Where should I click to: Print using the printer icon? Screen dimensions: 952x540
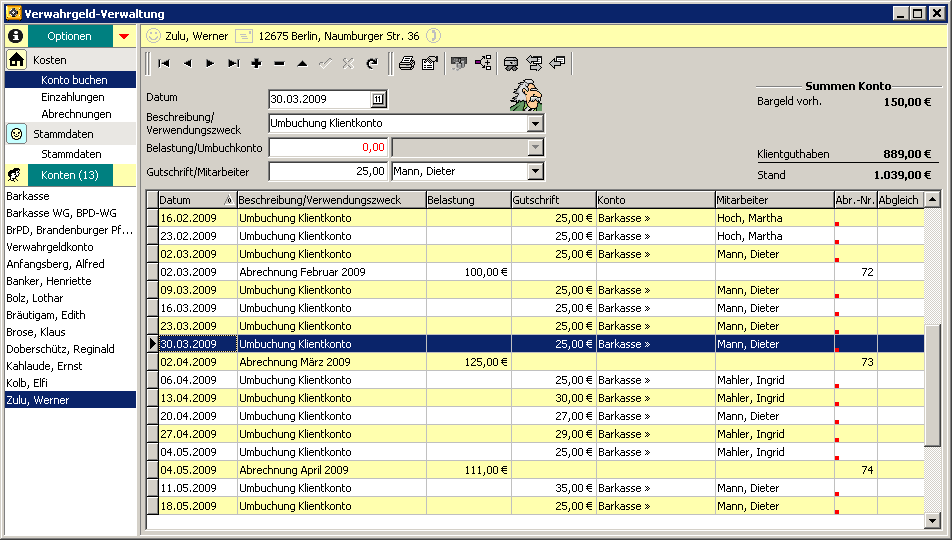406,63
